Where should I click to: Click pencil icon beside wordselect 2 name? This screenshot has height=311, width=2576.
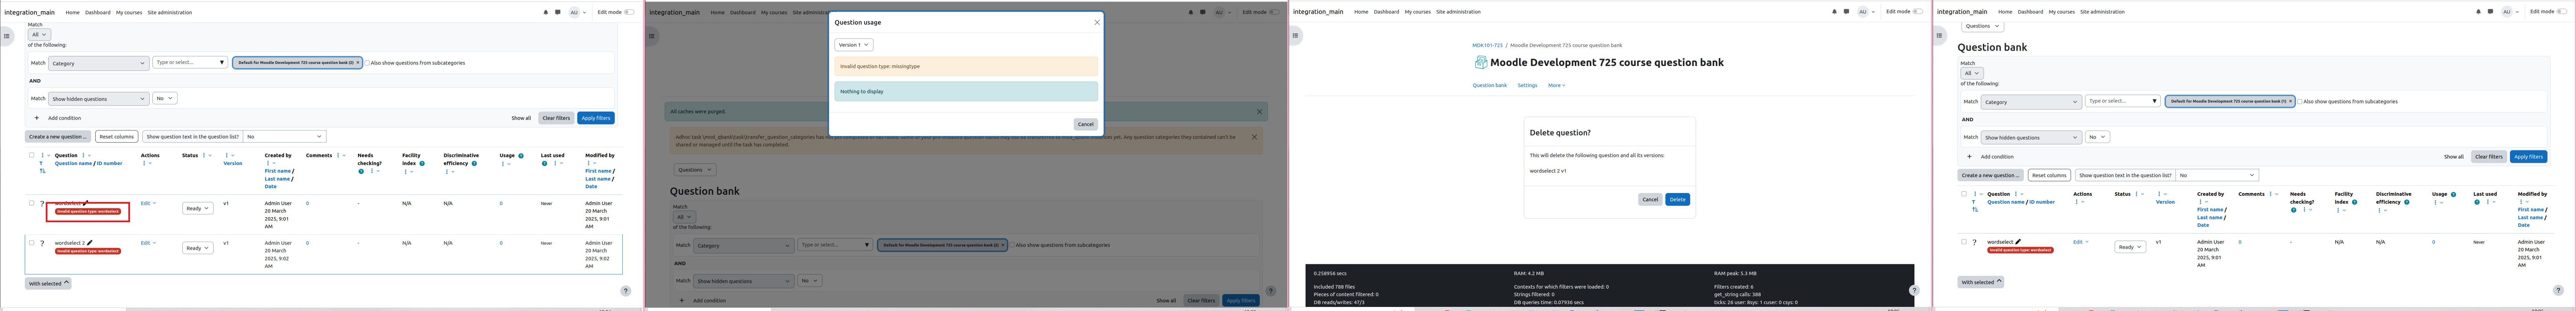click(90, 243)
